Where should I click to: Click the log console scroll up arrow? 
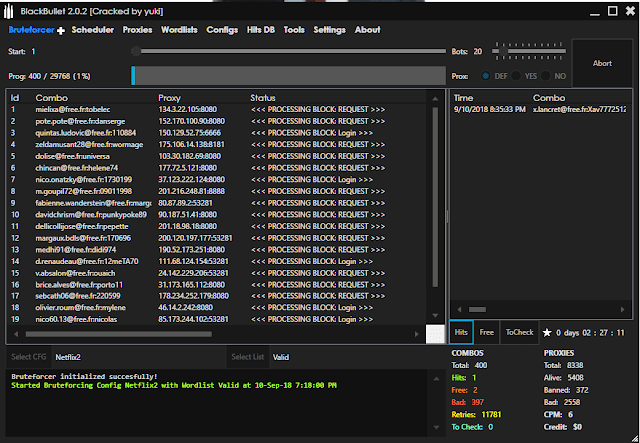tap(436, 378)
